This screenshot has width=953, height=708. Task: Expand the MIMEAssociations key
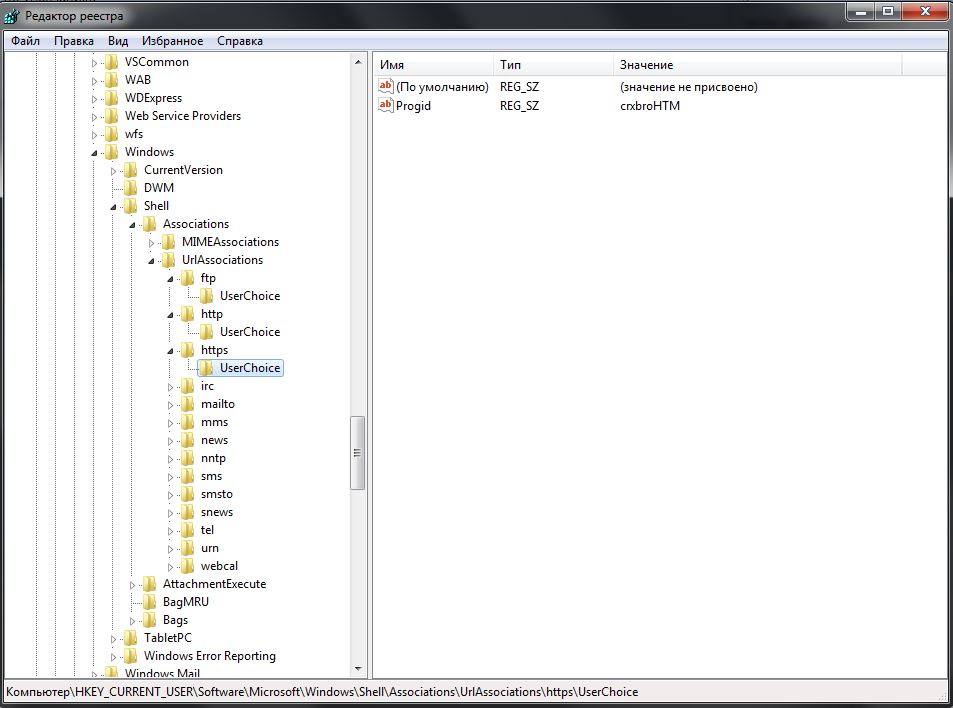click(151, 243)
